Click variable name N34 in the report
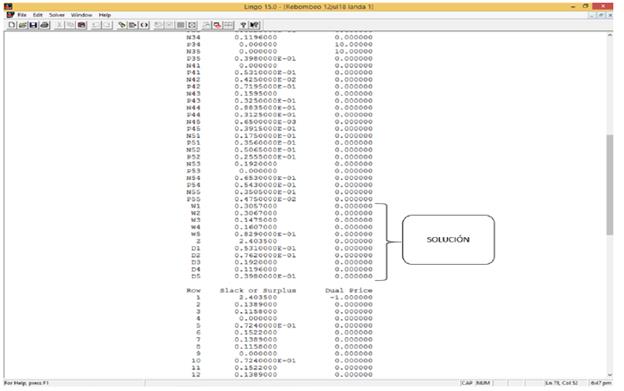Screen dimensions: 624x391 [x=193, y=37]
